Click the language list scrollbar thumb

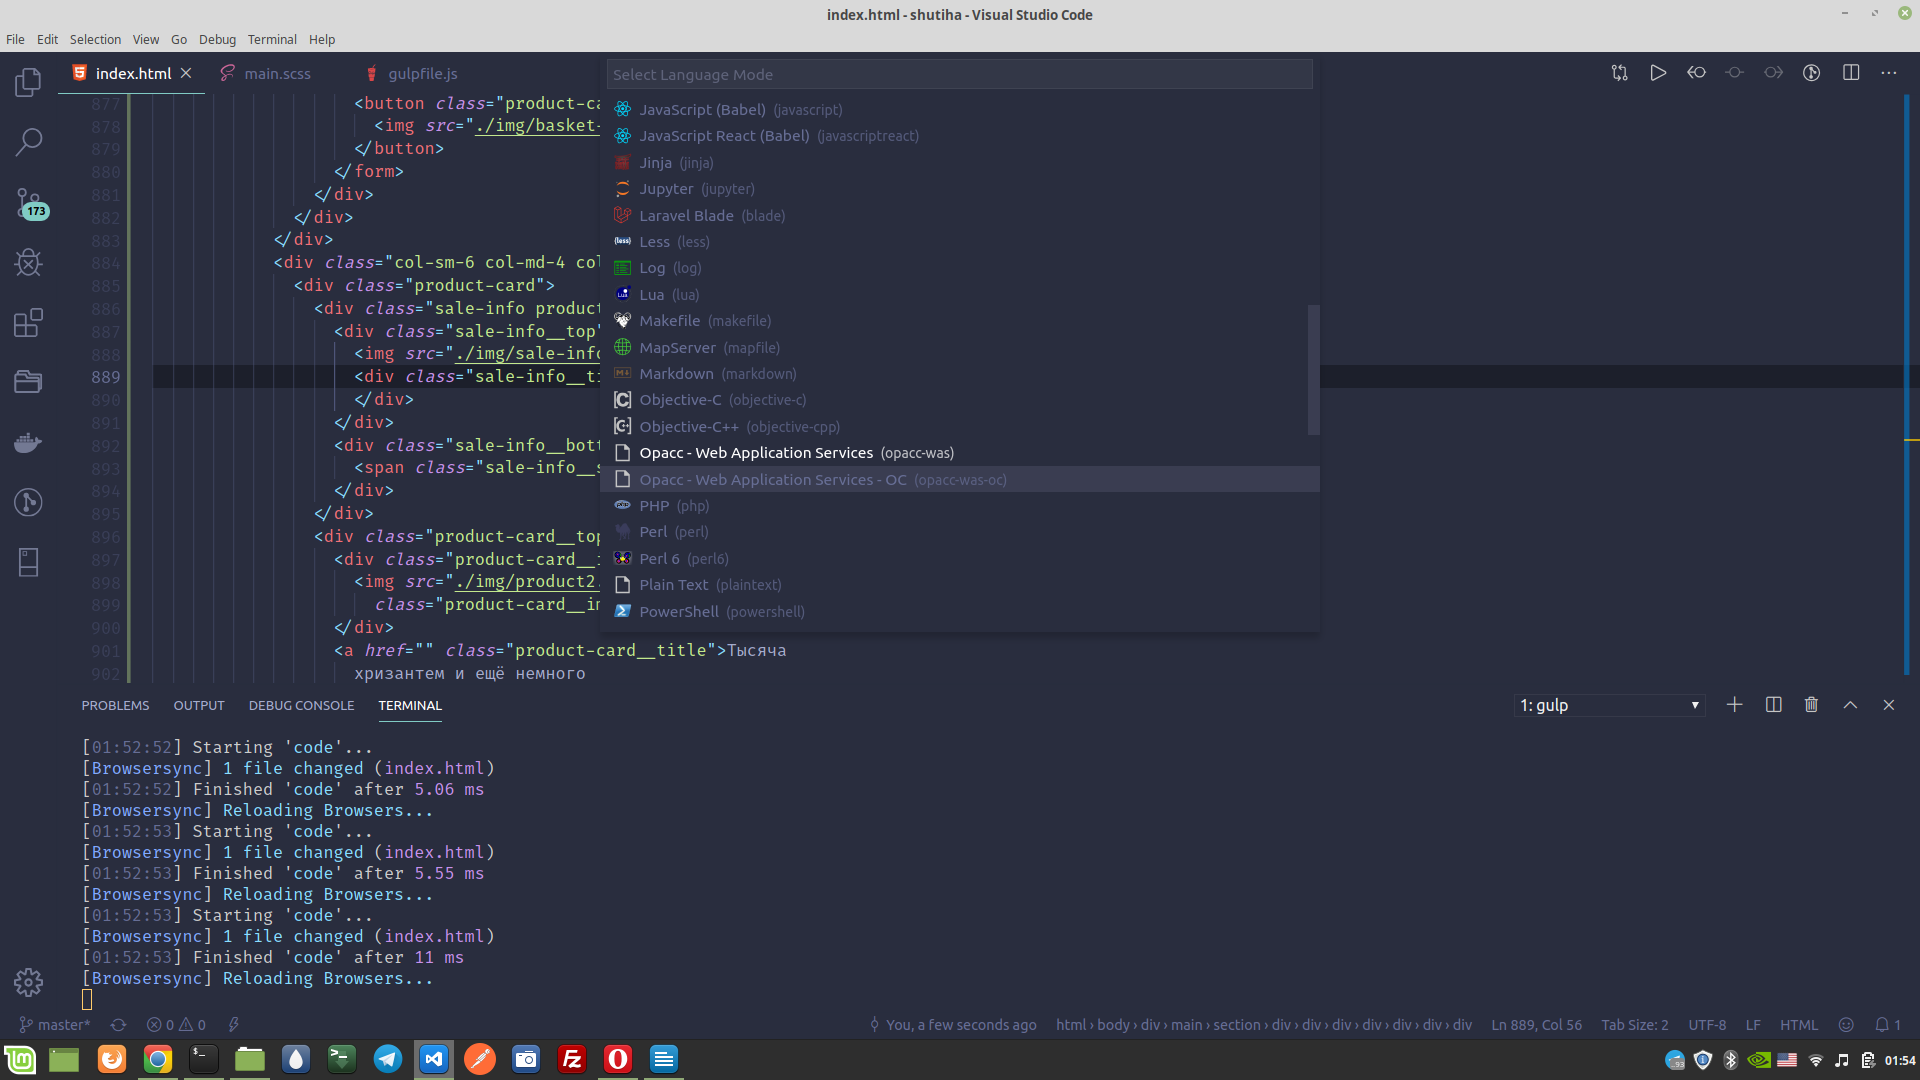point(1314,370)
